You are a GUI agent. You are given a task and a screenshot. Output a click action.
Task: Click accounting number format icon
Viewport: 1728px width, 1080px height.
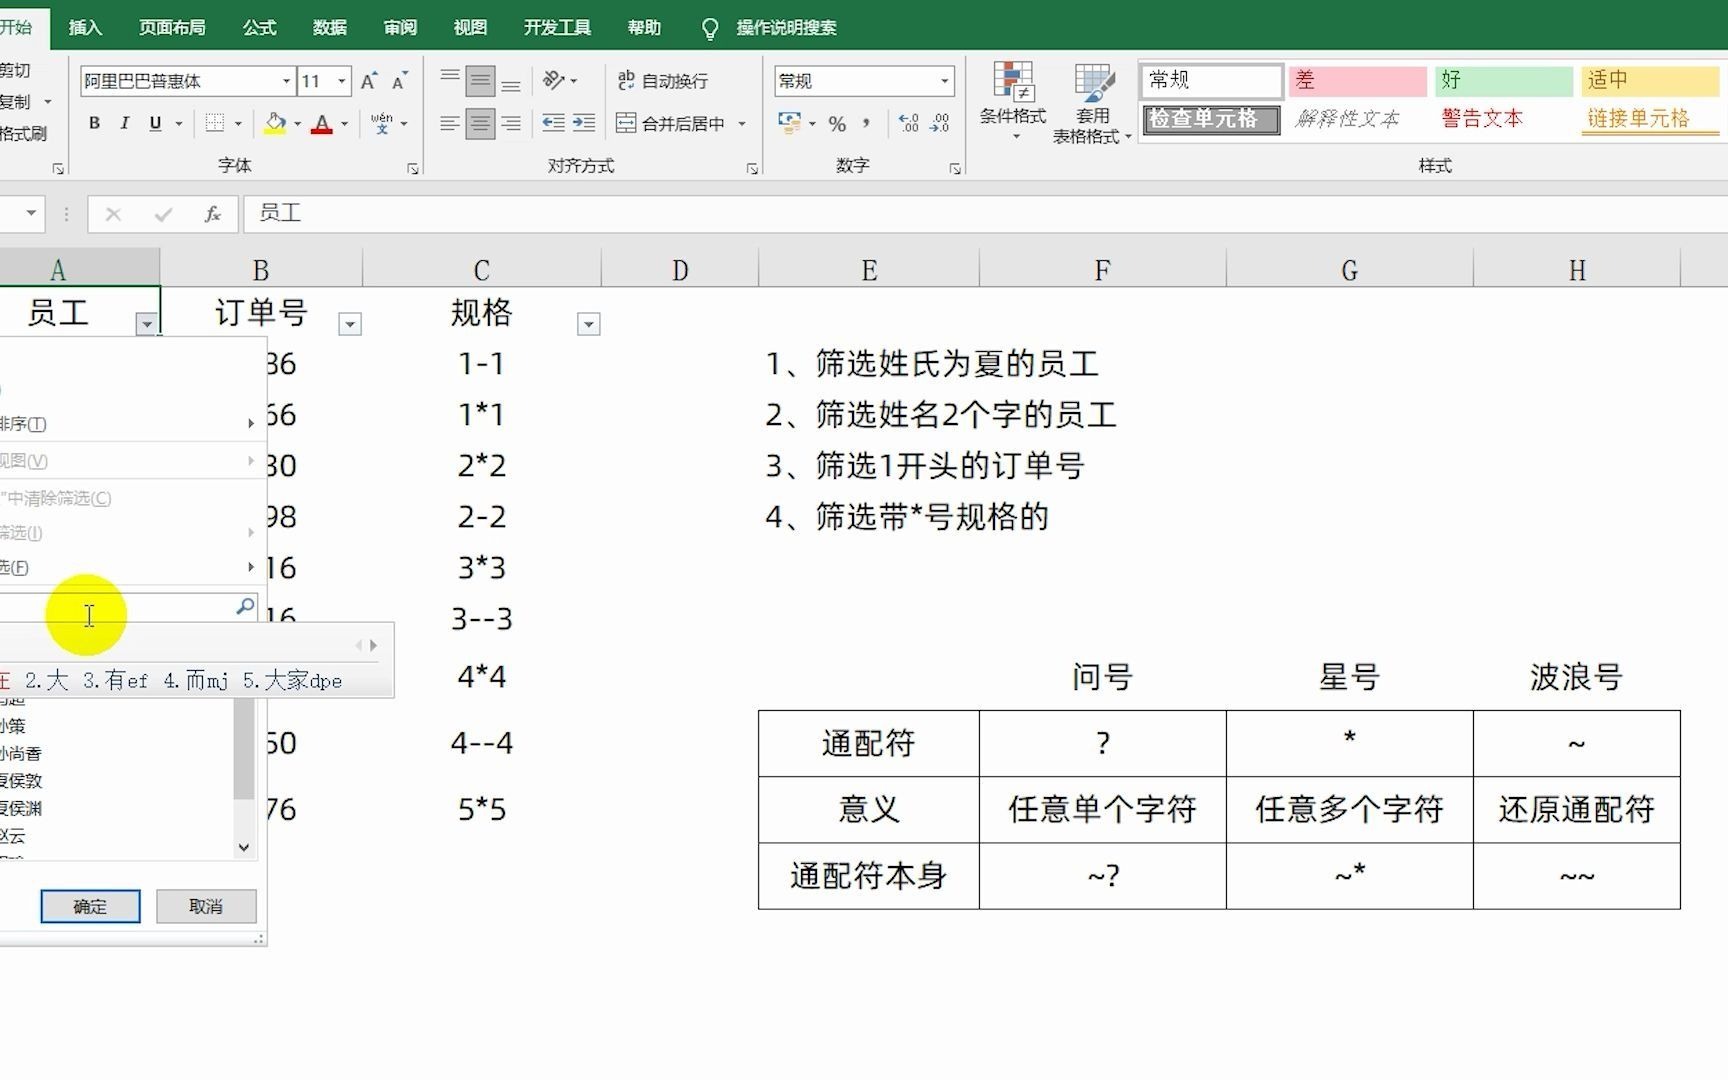[x=790, y=123]
